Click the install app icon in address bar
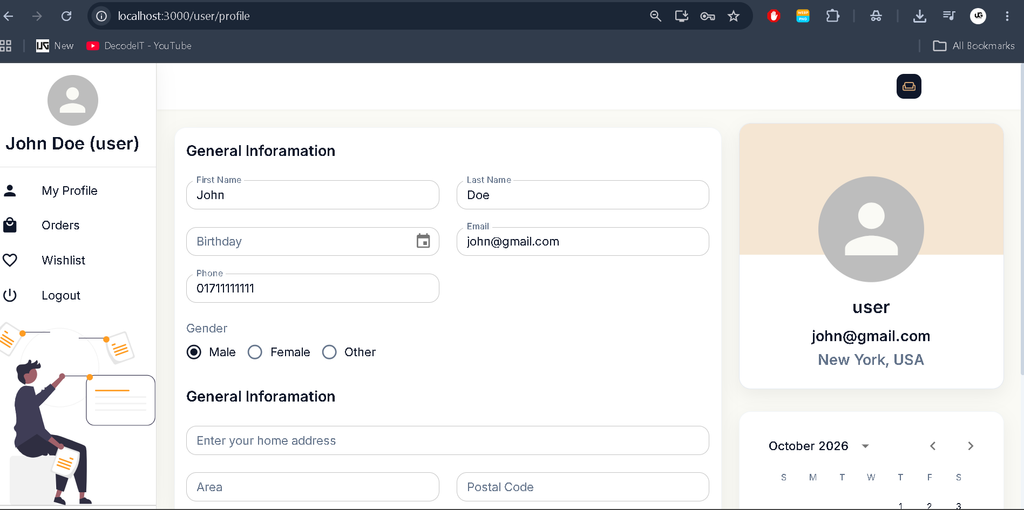Screen dimensions: 1024x510 point(682,16)
